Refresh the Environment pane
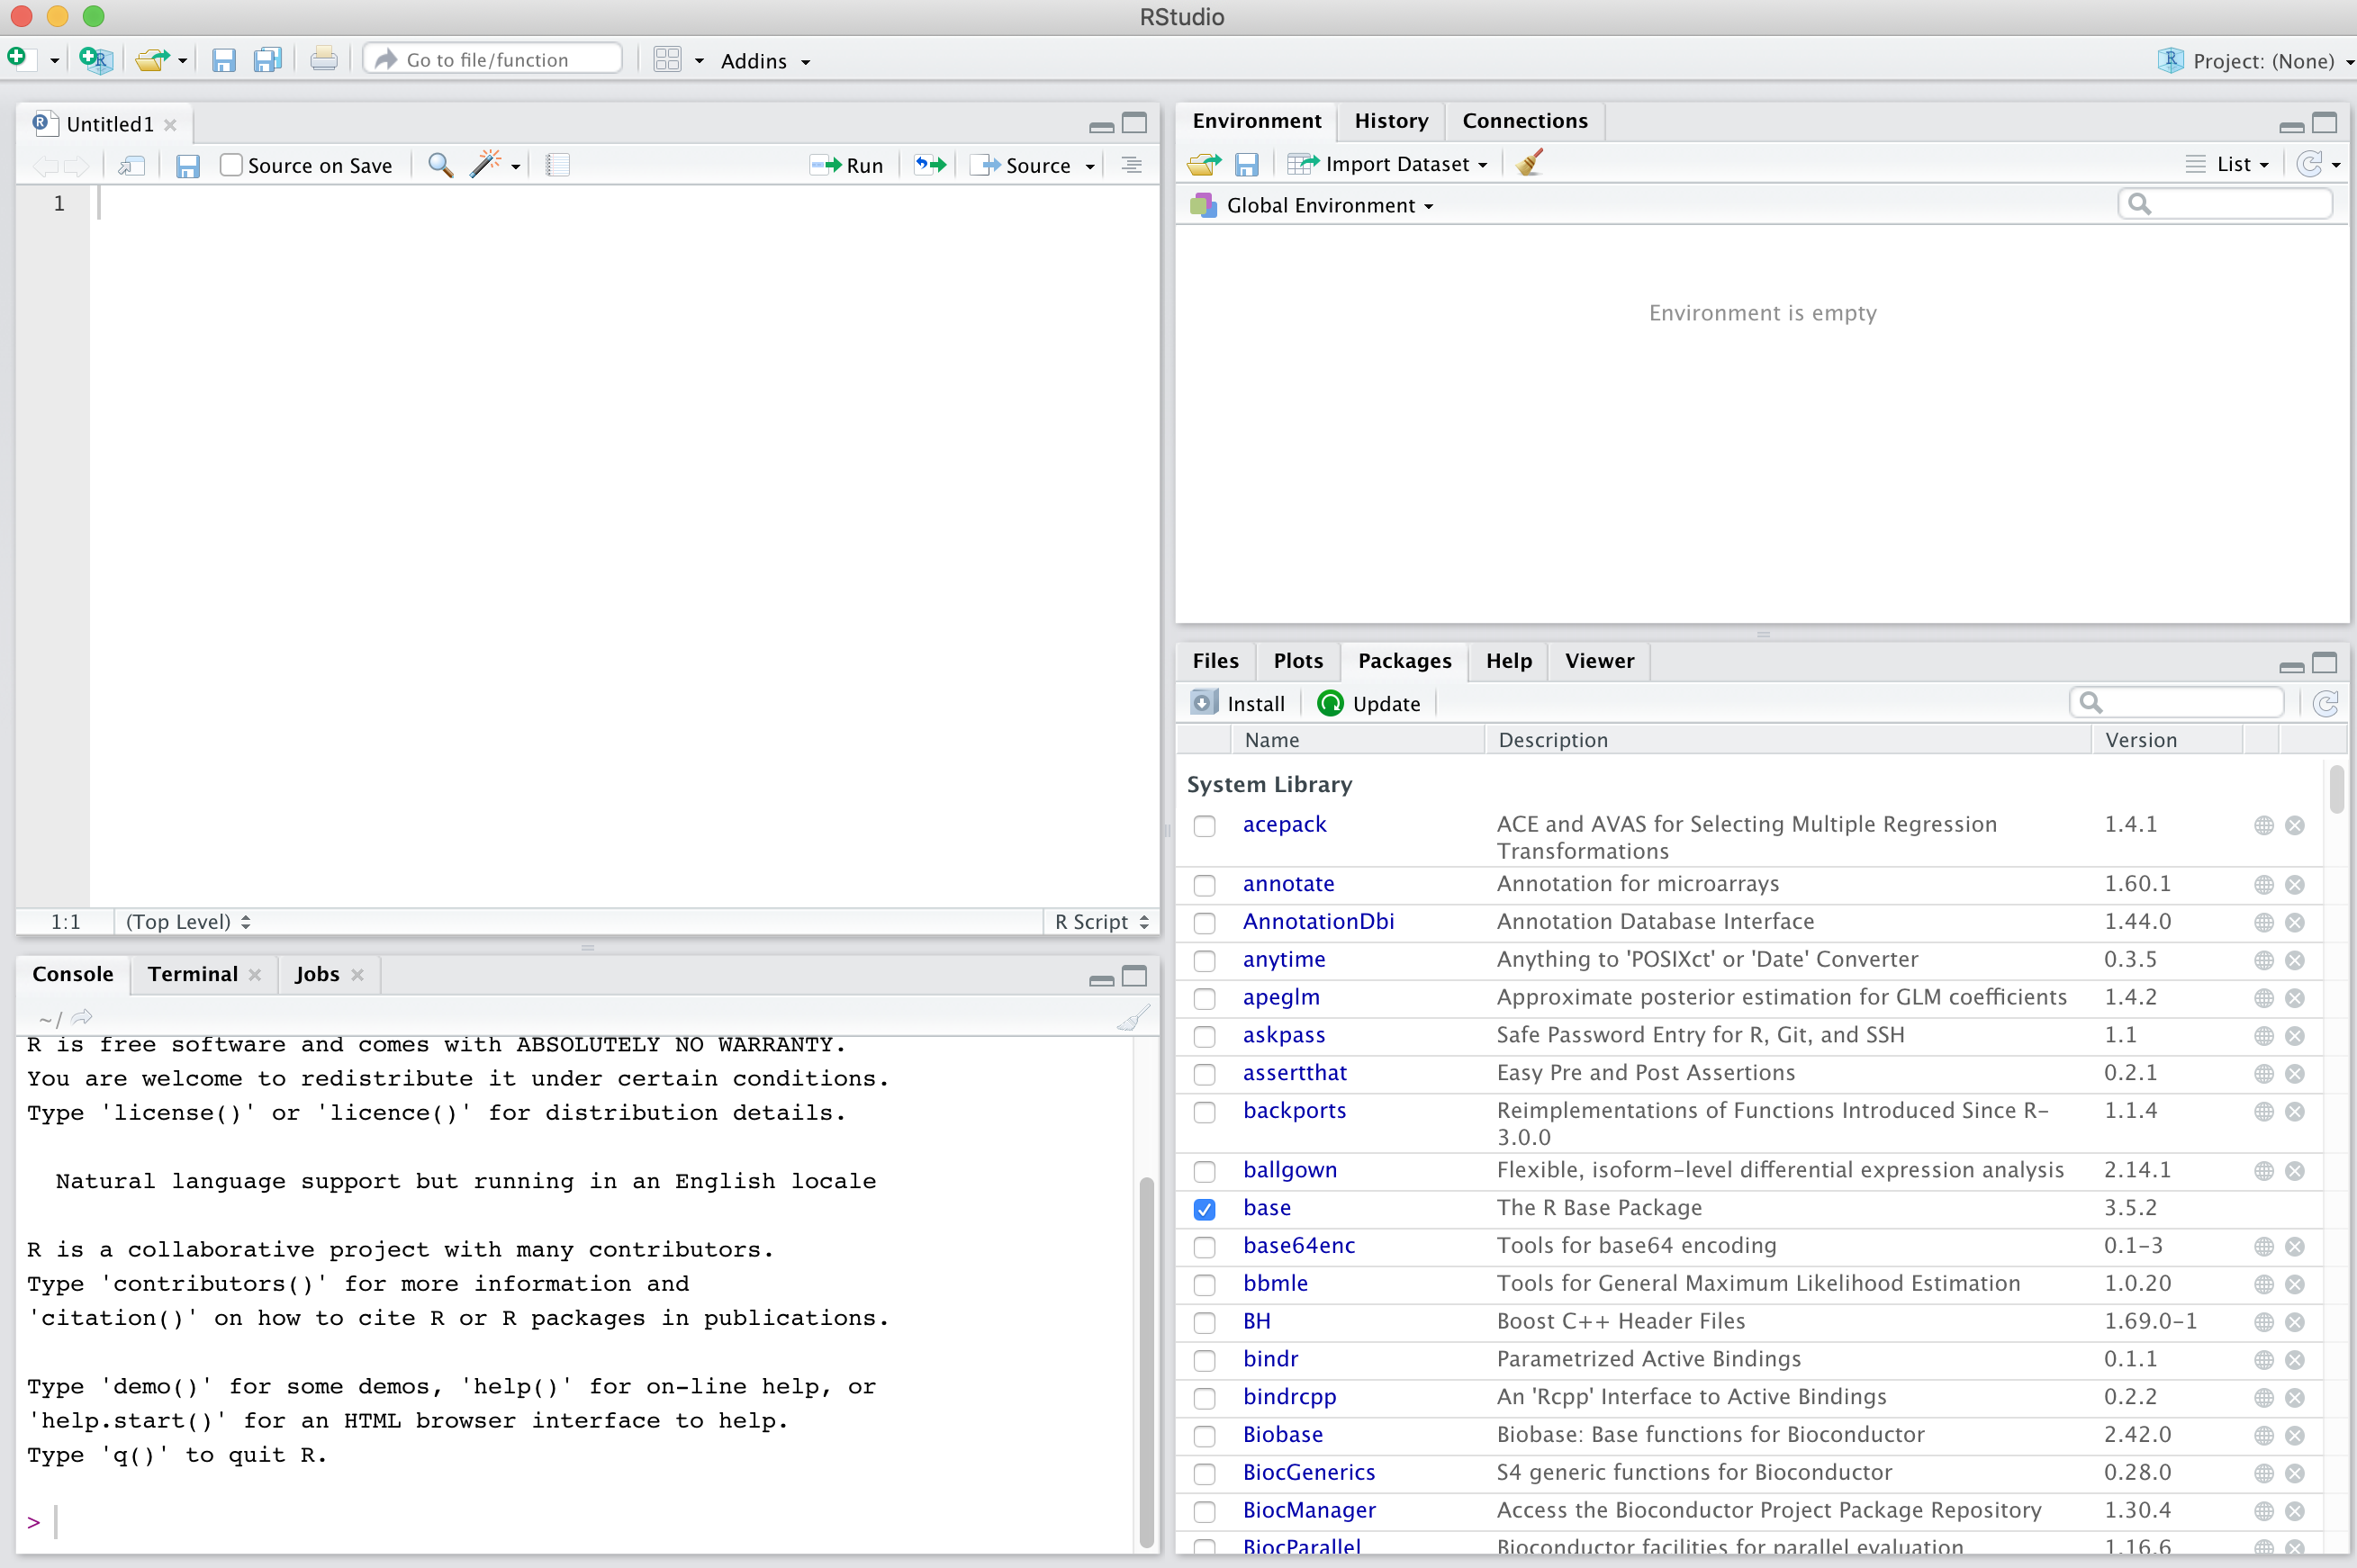This screenshot has width=2357, height=1568. point(2309,164)
